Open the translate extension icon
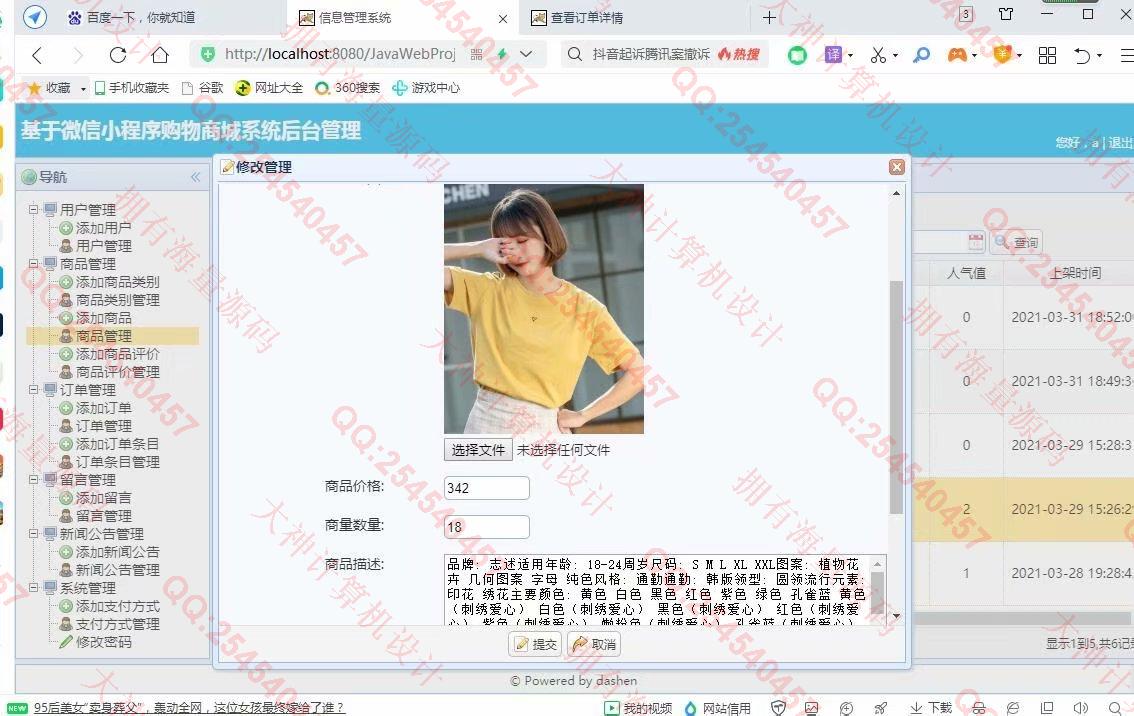The width and height of the screenshot is (1134, 716). (x=833, y=54)
